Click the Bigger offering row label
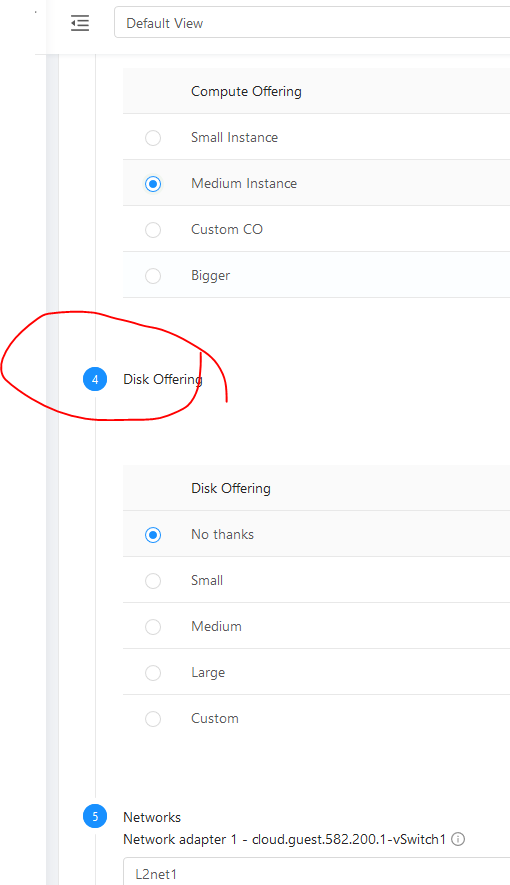This screenshot has height=885, width=510. coord(210,275)
